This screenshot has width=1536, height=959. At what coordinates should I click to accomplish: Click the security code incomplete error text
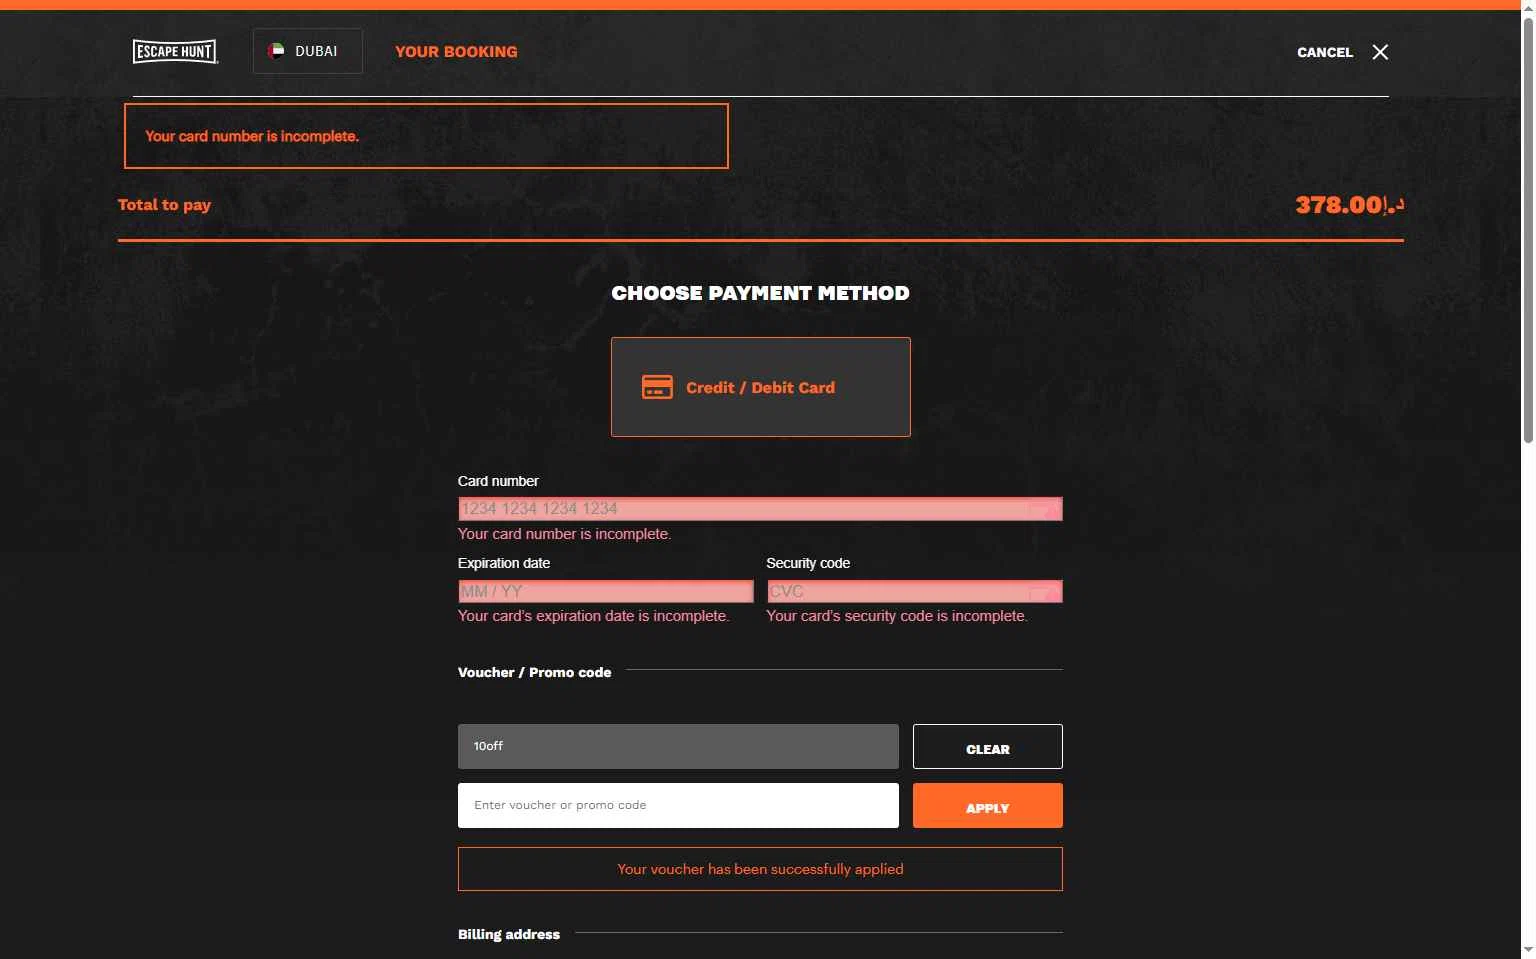point(897,616)
